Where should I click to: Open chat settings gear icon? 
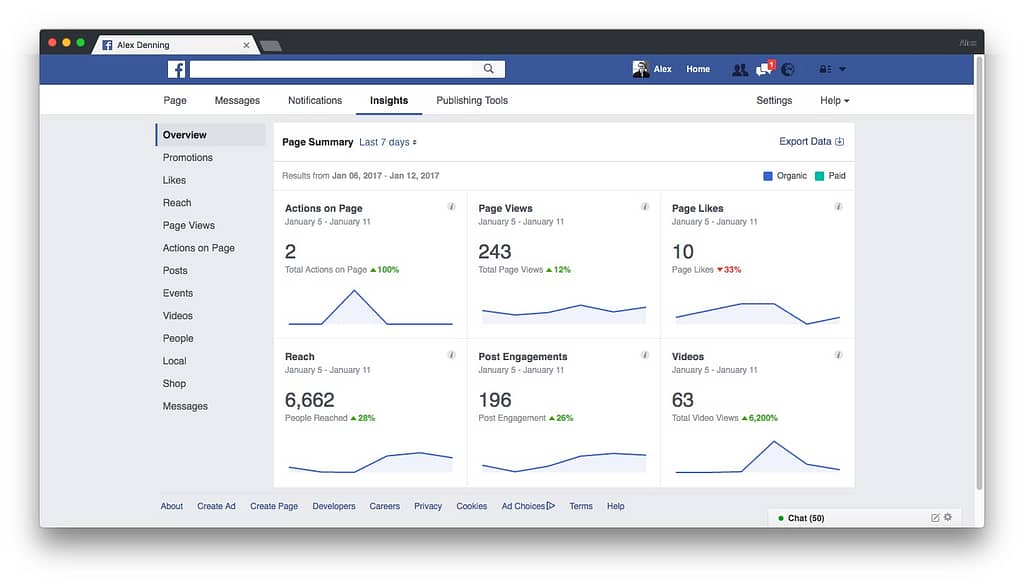point(948,517)
